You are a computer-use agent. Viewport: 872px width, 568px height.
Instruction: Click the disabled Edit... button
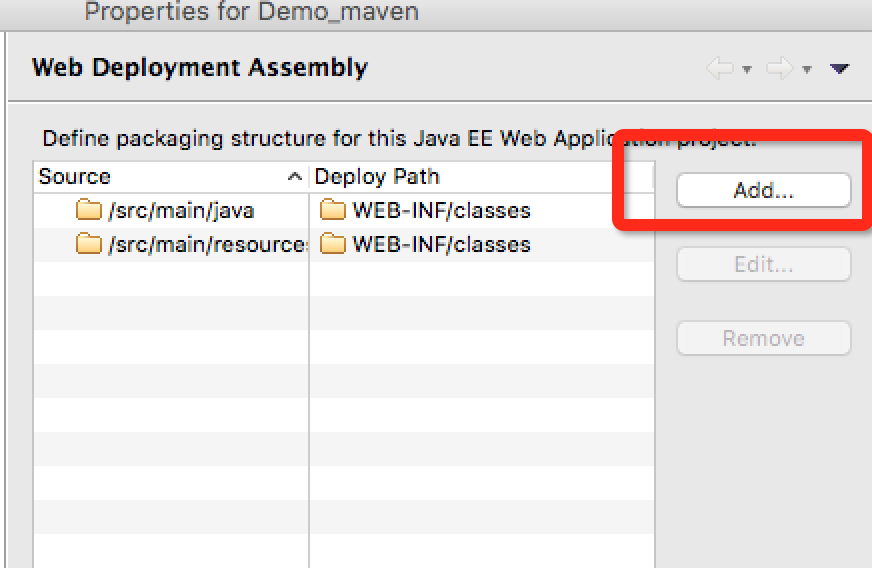coord(763,264)
